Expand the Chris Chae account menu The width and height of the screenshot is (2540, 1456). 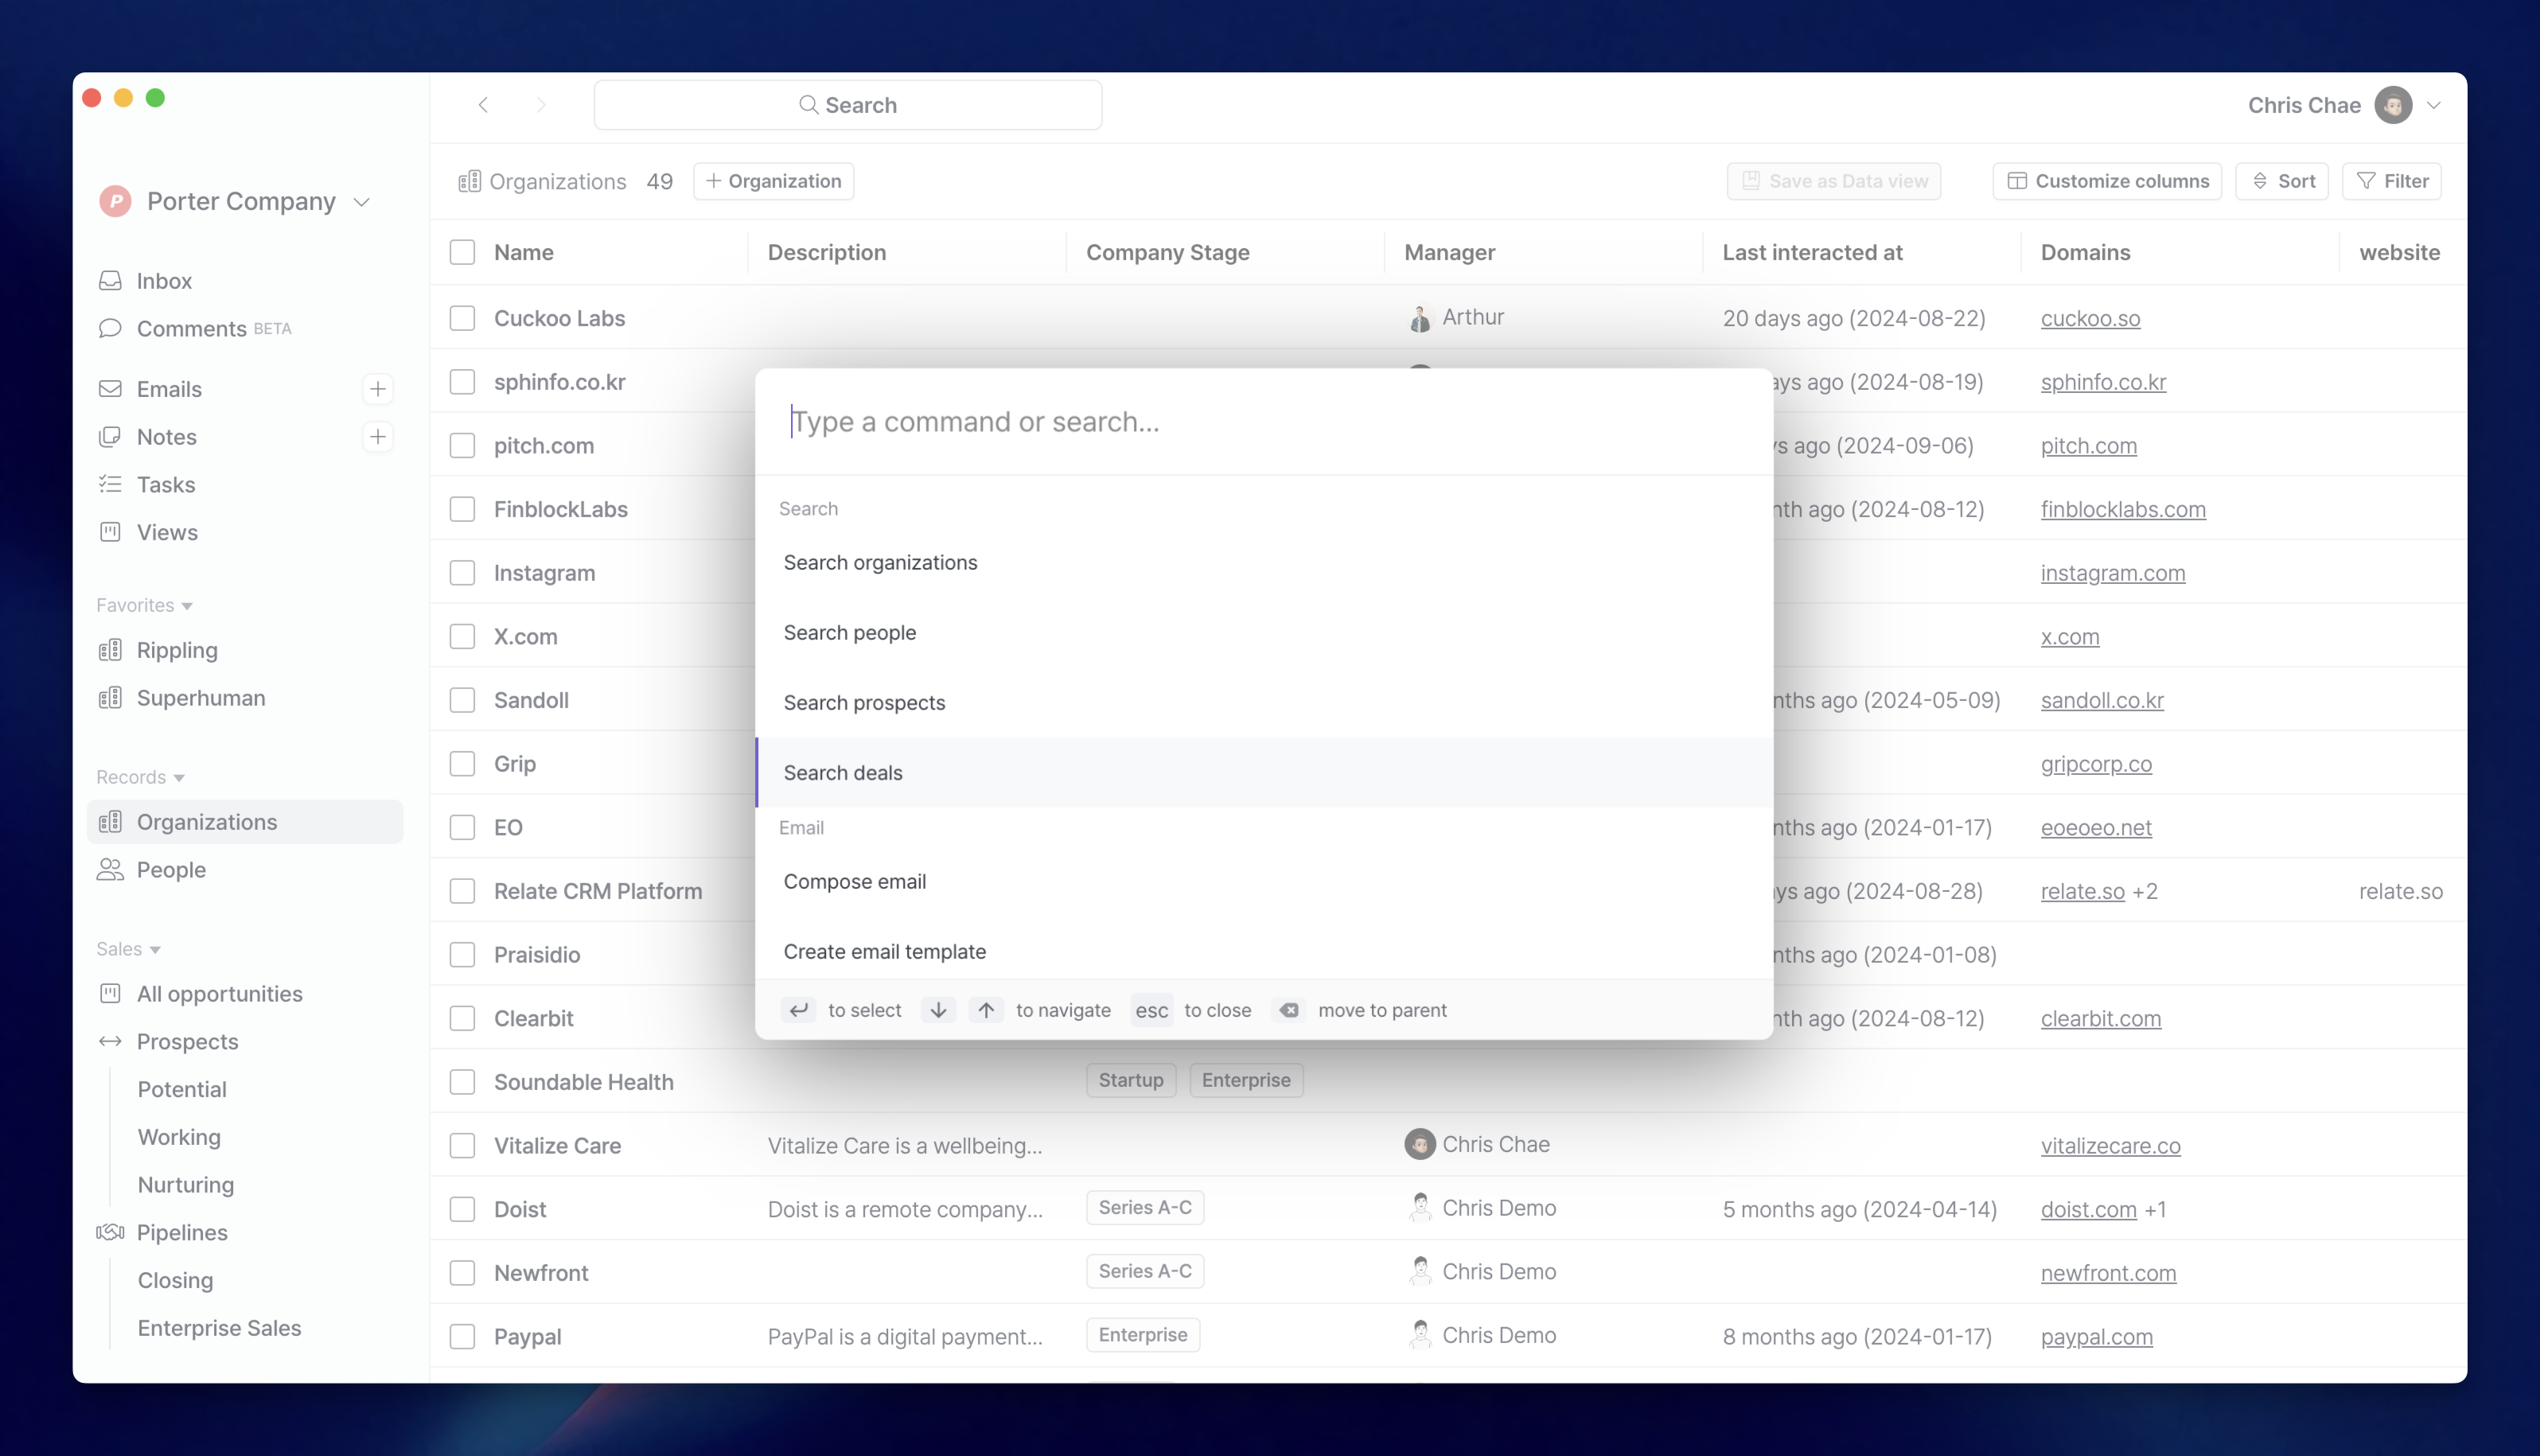click(2434, 105)
